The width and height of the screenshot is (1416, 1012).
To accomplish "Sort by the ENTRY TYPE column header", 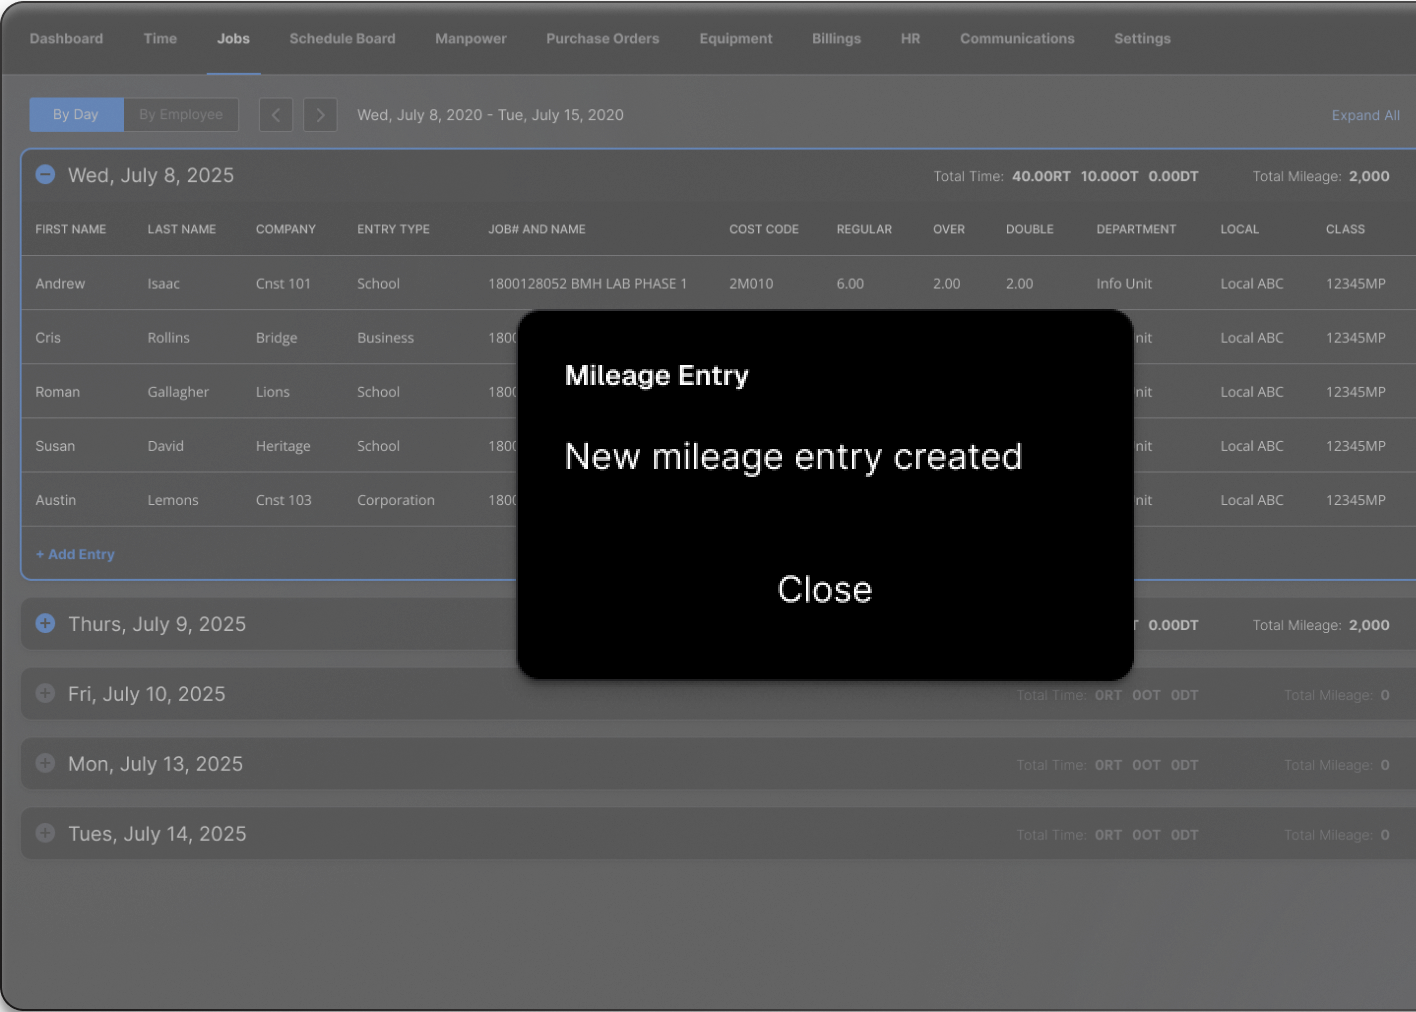I will (x=393, y=229).
